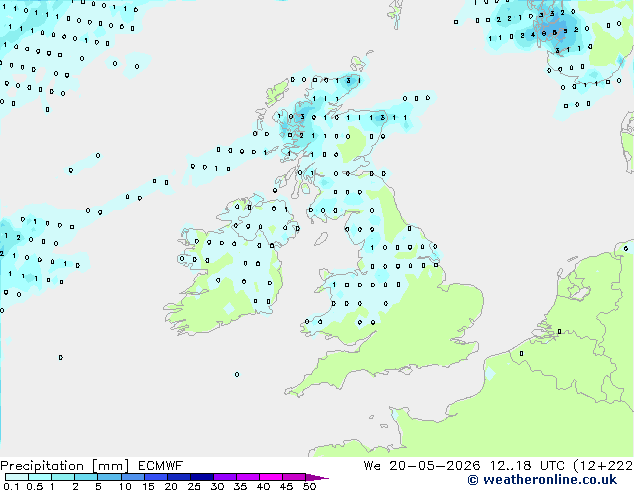634x490 pixels.
Task: Click the '(12+222' forecast offset text
Action: click(x=603, y=466)
